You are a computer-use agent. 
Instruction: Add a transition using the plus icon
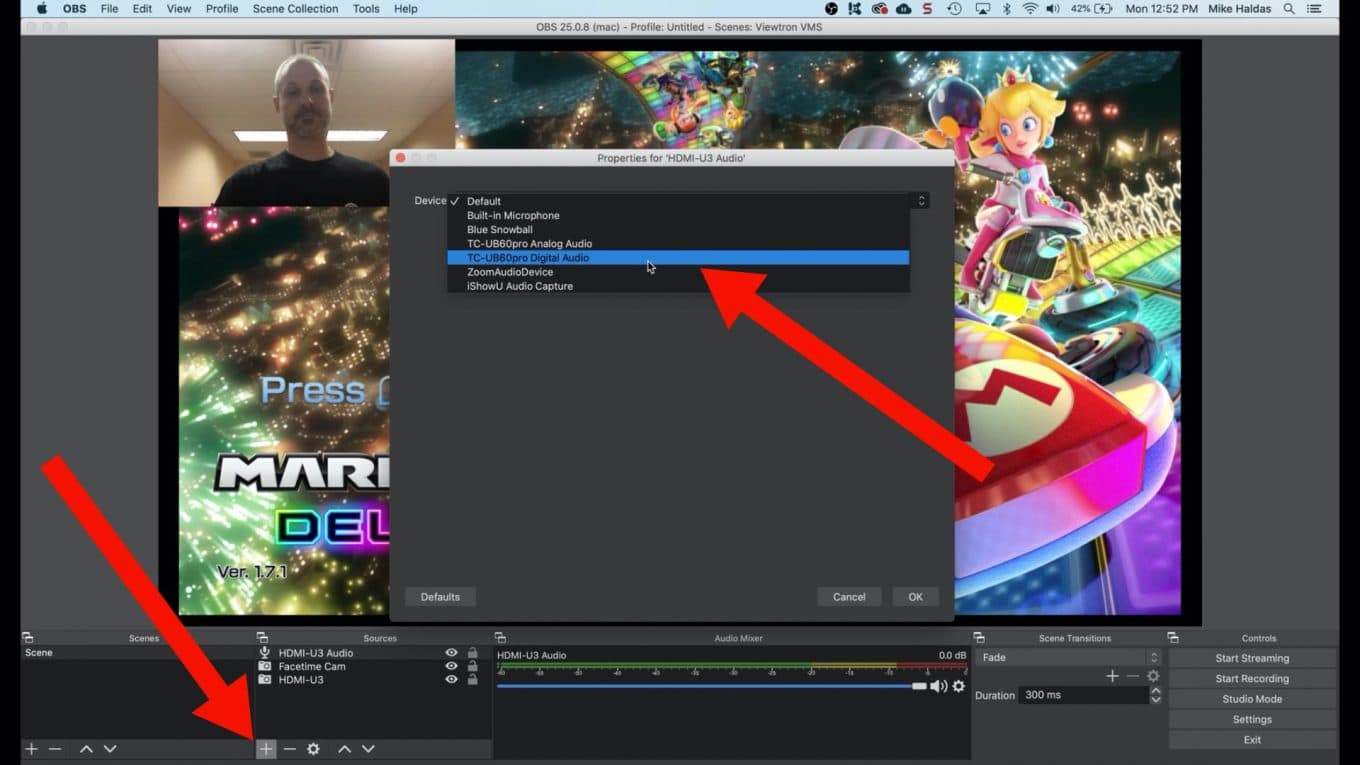click(x=1112, y=675)
